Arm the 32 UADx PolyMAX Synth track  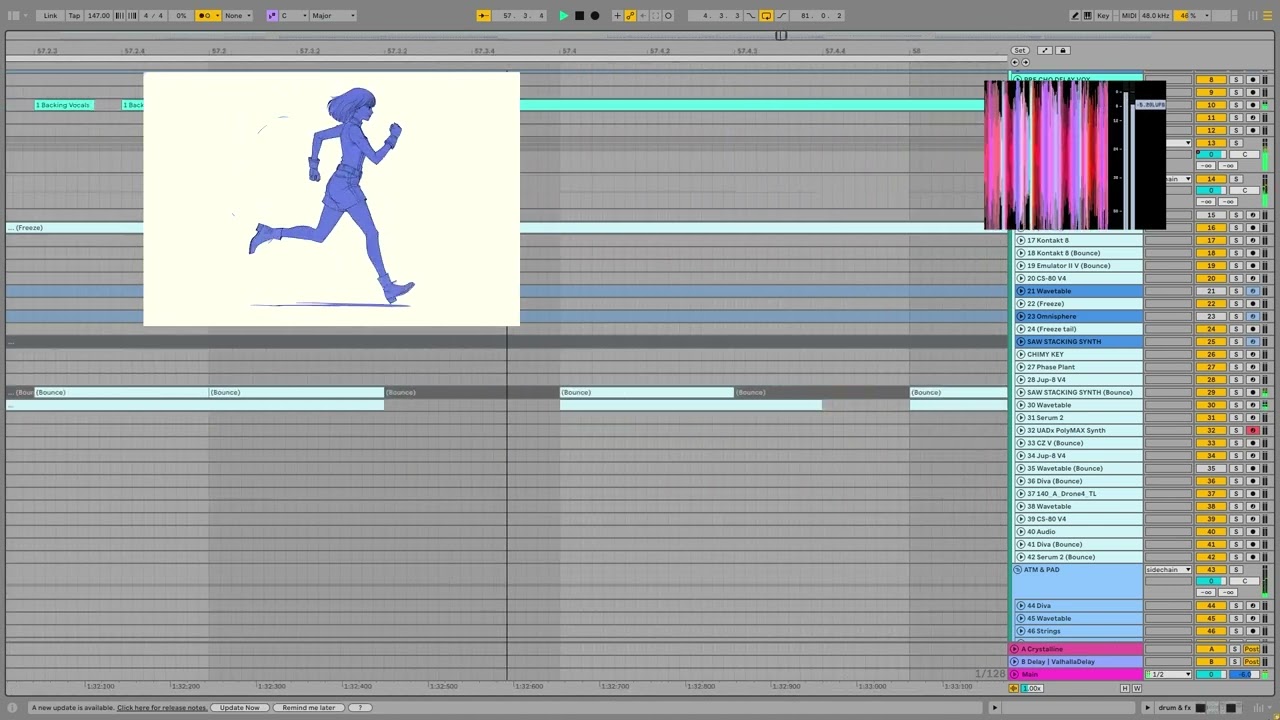click(x=1252, y=430)
